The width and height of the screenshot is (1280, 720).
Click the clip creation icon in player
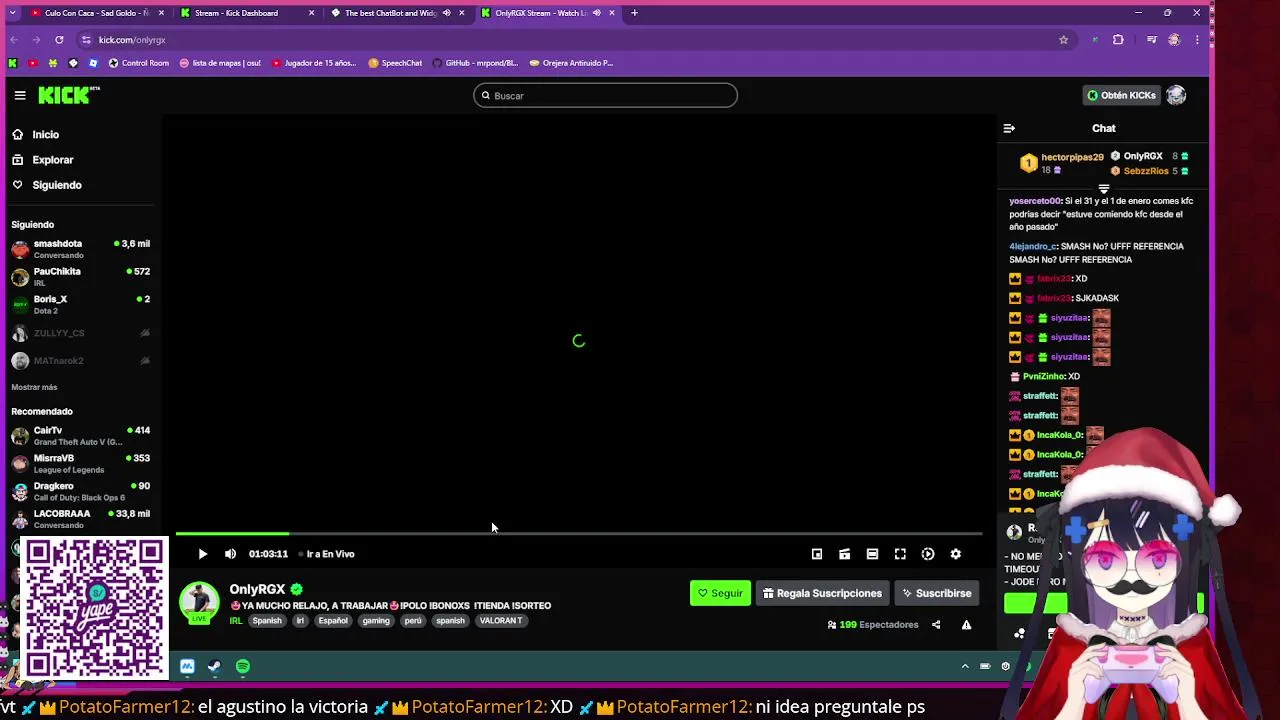point(845,554)
